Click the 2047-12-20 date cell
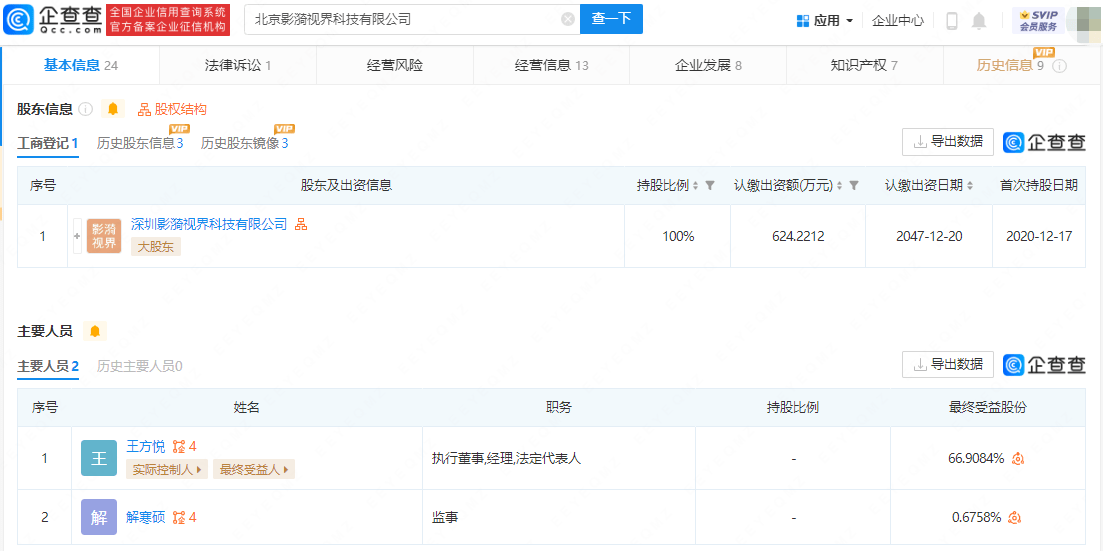1103x551 pixels. [x=929, y=236]
